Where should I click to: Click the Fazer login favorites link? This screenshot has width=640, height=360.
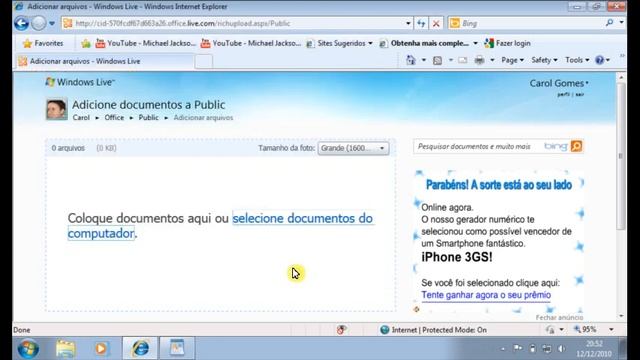(x=507, y=43)
